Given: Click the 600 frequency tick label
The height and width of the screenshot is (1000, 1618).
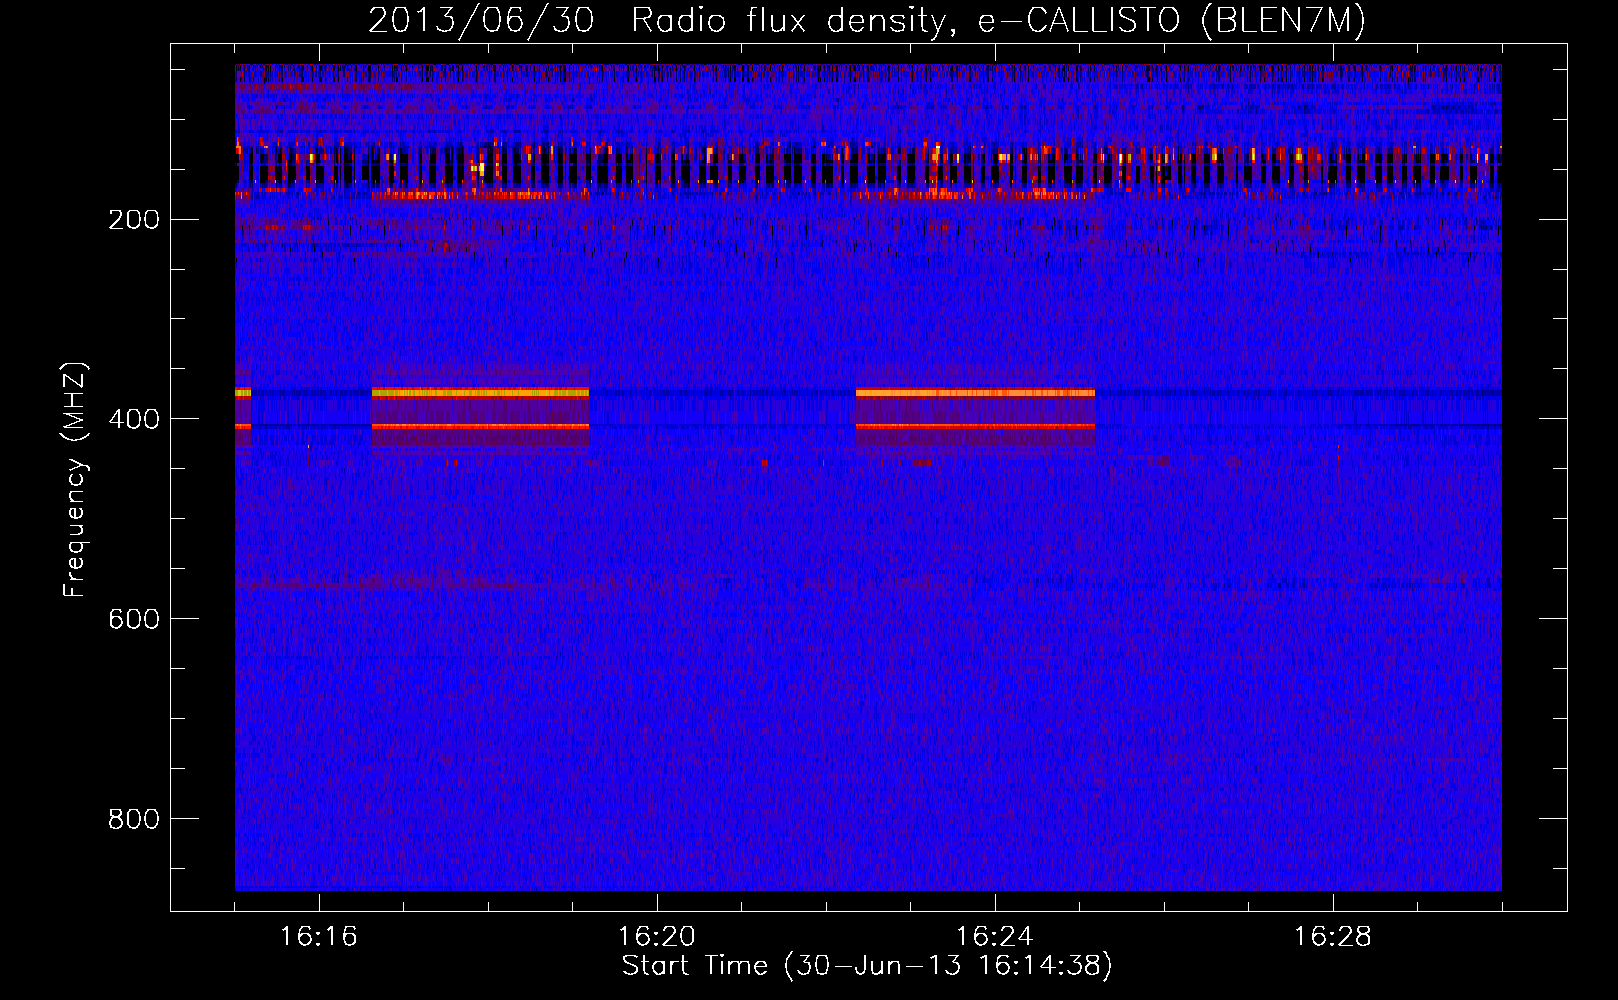Looking at the screenshot, I should 134,619.
